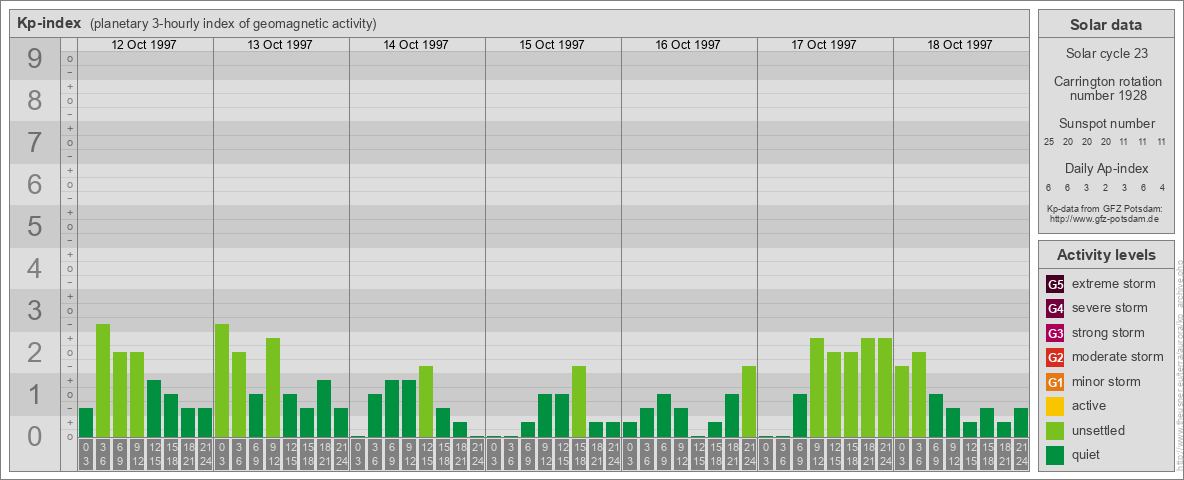This screenshot has height=480, width=1184.
Task: Click the extreme storm legend label
Action: pyautogui.click(x=1114, y=284)
